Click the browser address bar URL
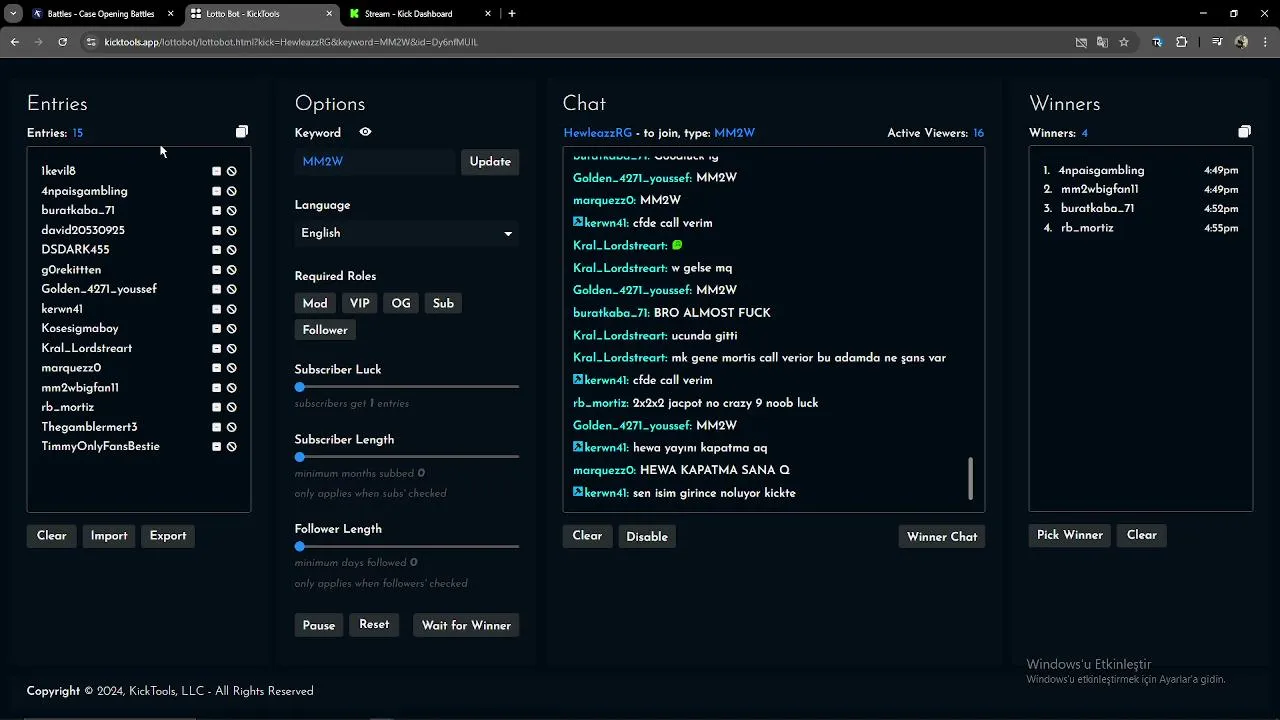The image size is (1280, 720). click(x=291, y=42)
